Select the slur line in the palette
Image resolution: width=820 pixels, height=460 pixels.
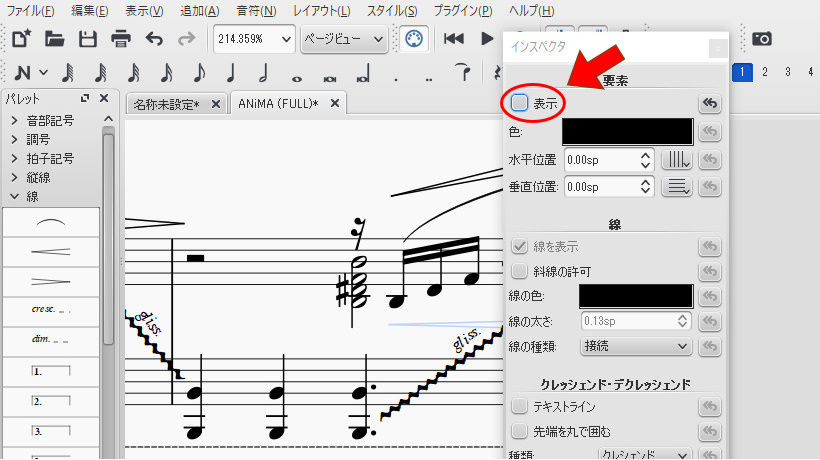51,223
